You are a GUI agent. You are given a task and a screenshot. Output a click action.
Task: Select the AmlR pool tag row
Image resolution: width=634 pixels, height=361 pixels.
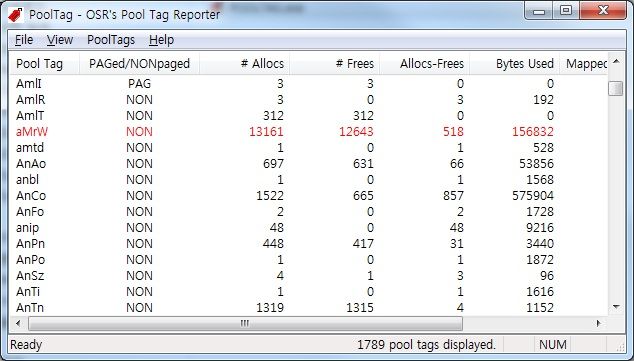[x=309, y=99]
